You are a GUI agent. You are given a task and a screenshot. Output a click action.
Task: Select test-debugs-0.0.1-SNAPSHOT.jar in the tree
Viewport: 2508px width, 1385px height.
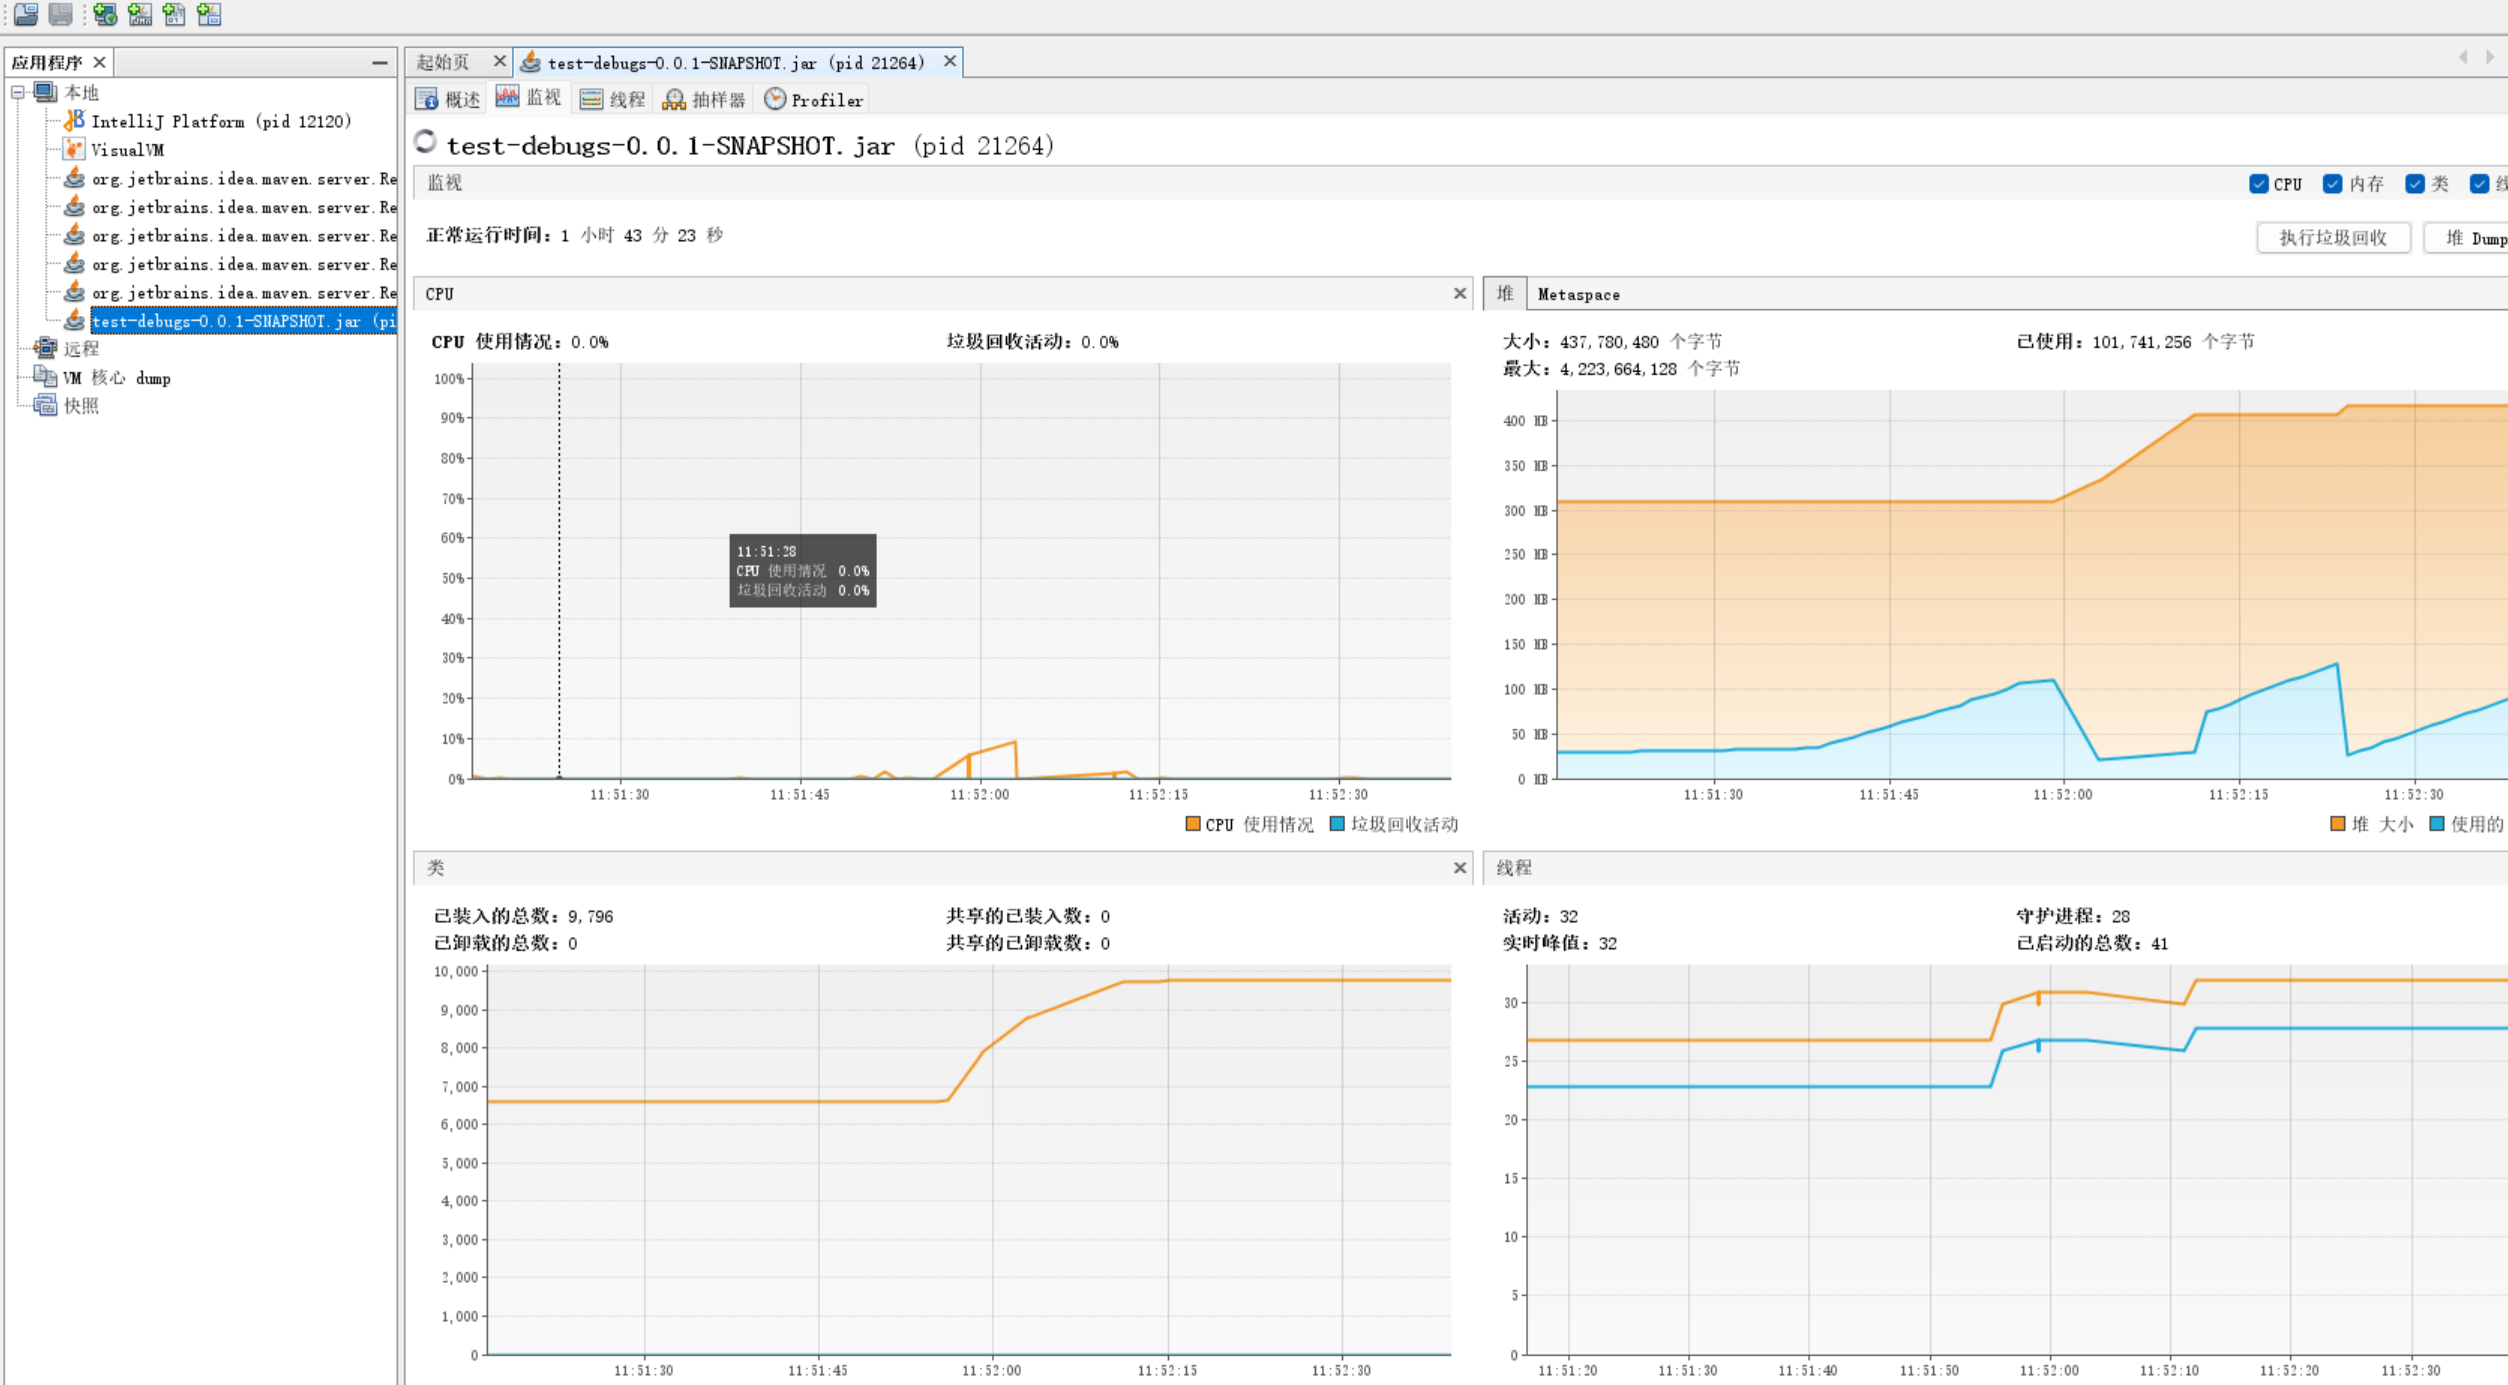tap(244, 321)
